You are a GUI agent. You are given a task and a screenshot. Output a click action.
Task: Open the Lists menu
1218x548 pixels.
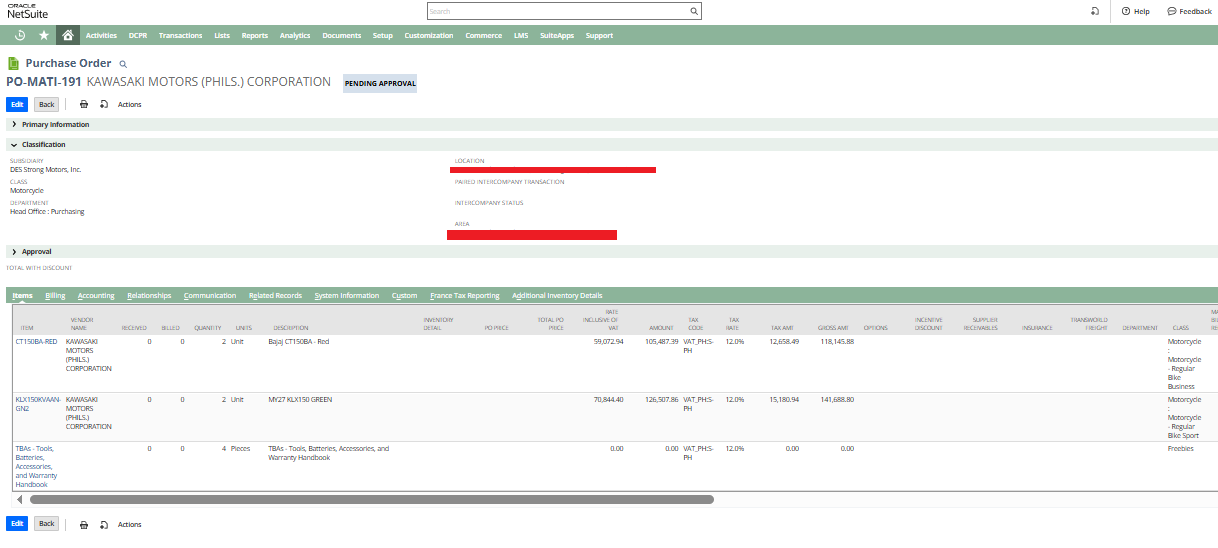222,35
